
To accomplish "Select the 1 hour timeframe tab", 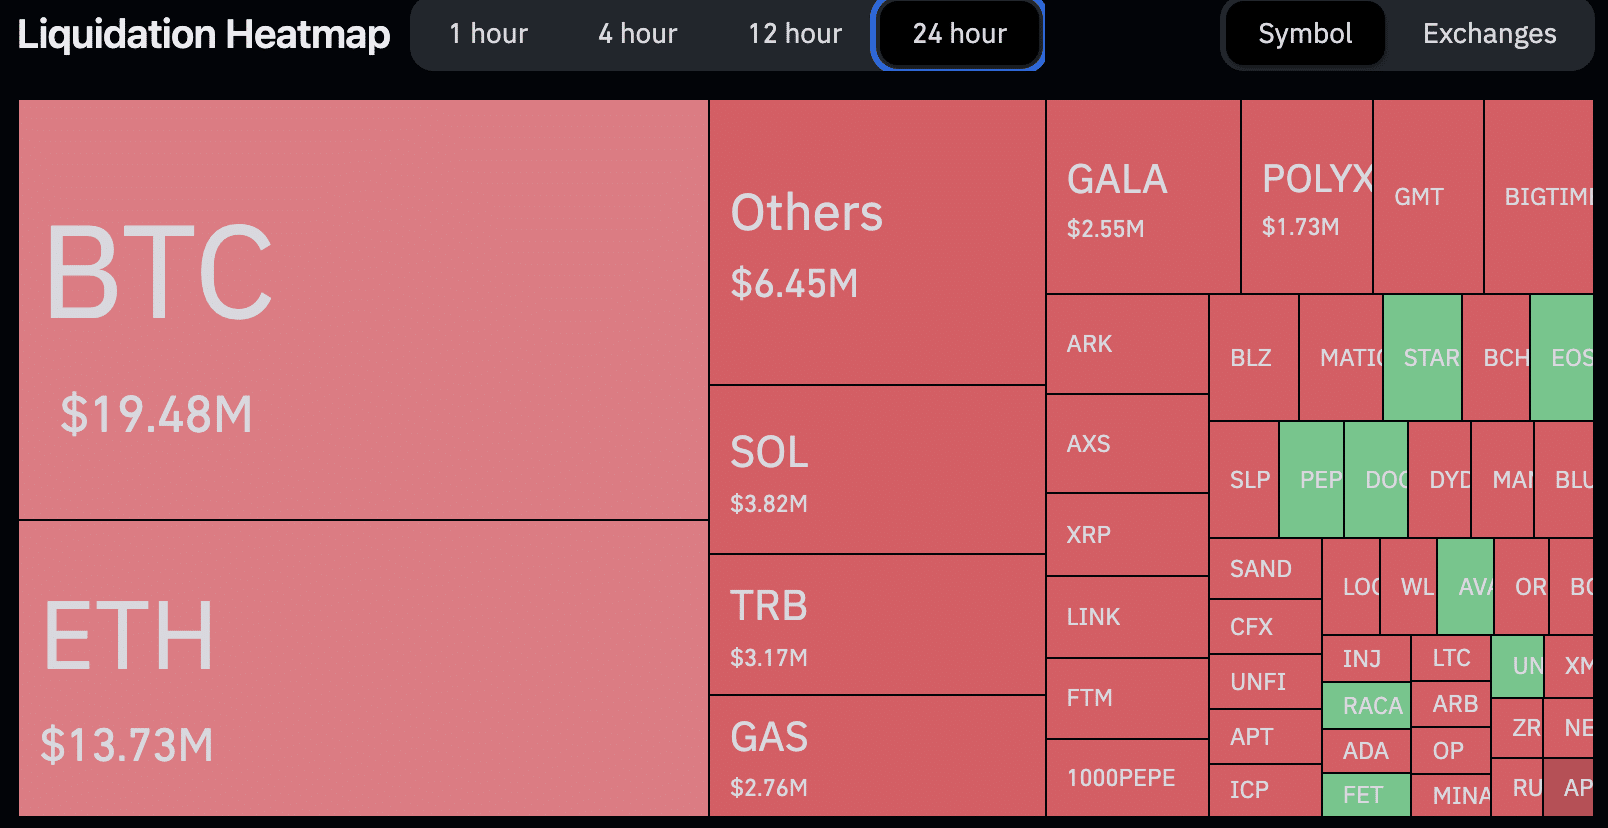I will tap(488, 34).
